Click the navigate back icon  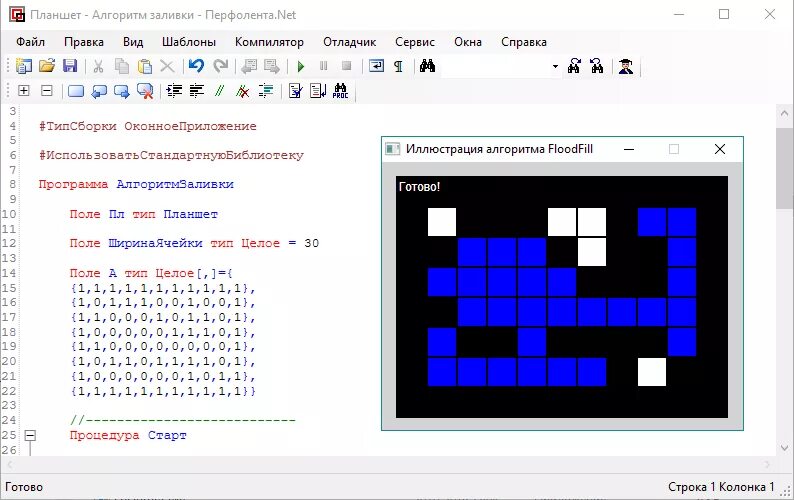249,66
